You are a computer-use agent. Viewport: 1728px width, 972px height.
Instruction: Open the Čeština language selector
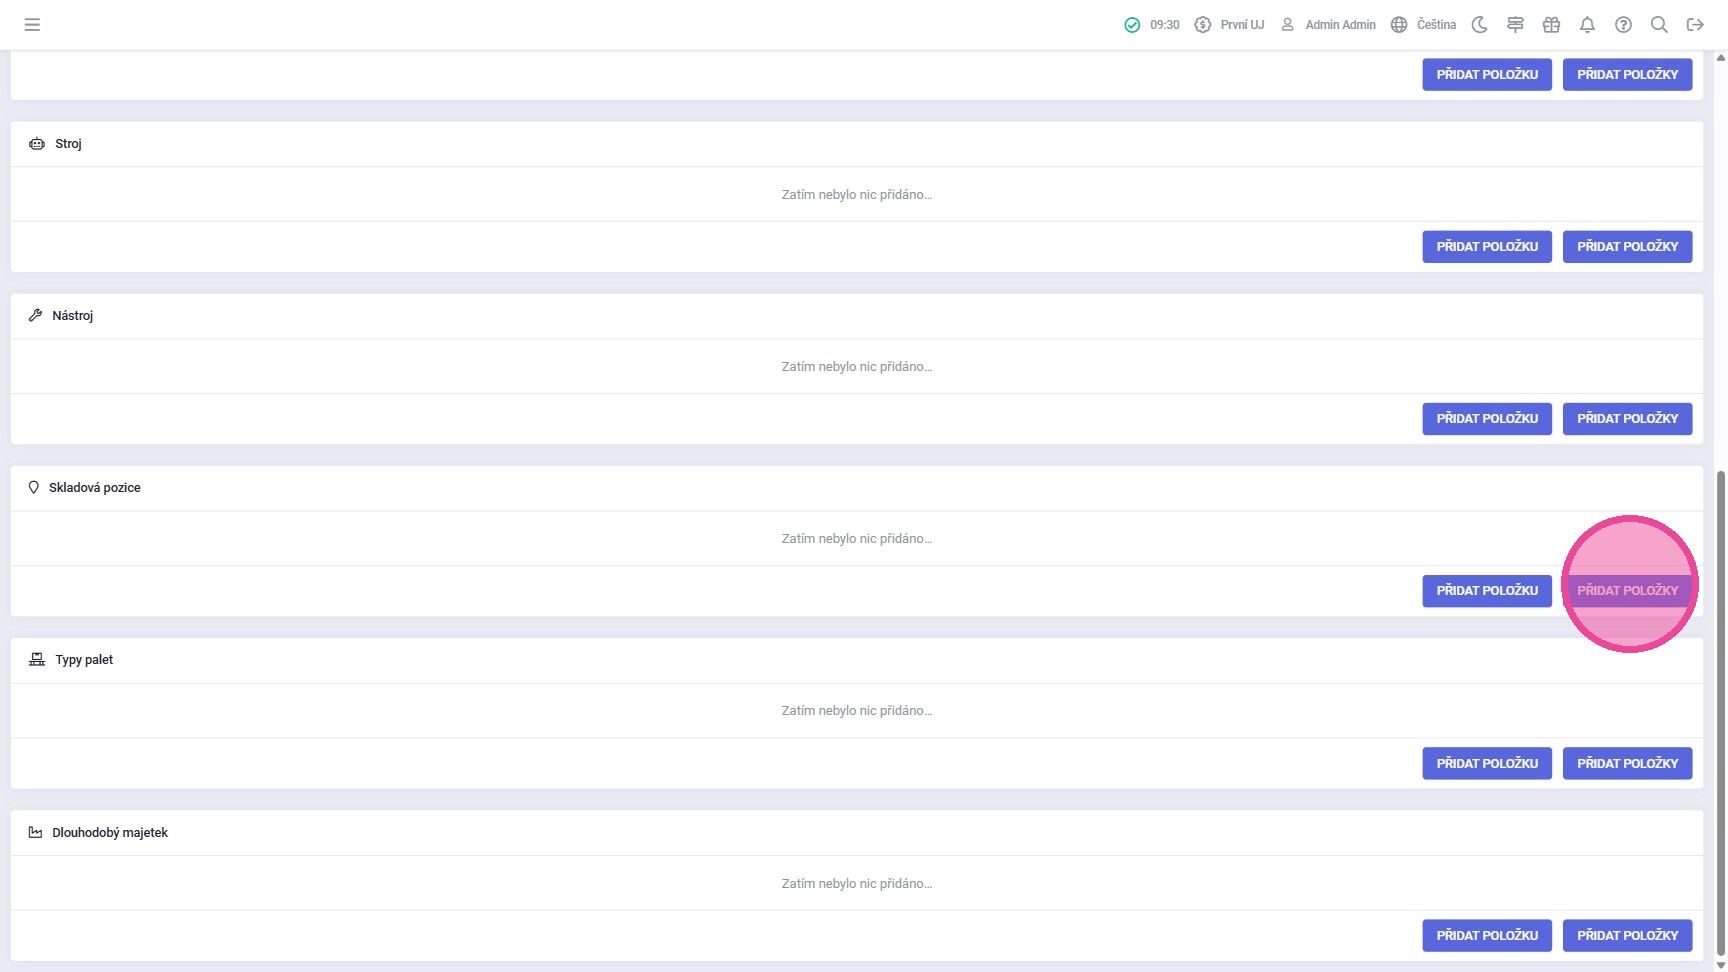coord(1424,25)
